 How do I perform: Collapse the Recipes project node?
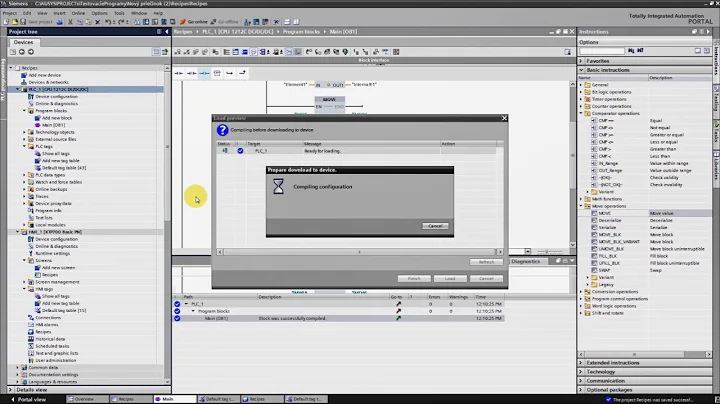coord(11,68)
